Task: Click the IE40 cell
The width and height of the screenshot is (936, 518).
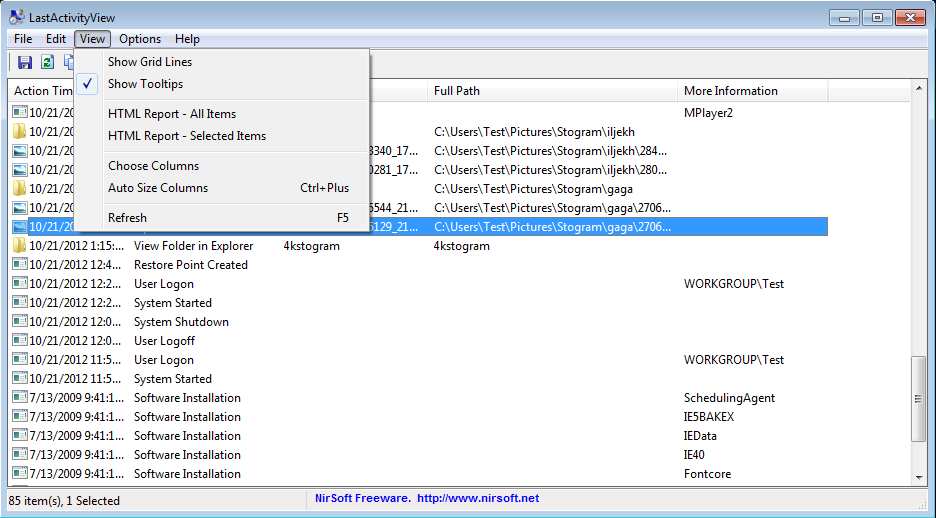Action: tap(694, 455)
